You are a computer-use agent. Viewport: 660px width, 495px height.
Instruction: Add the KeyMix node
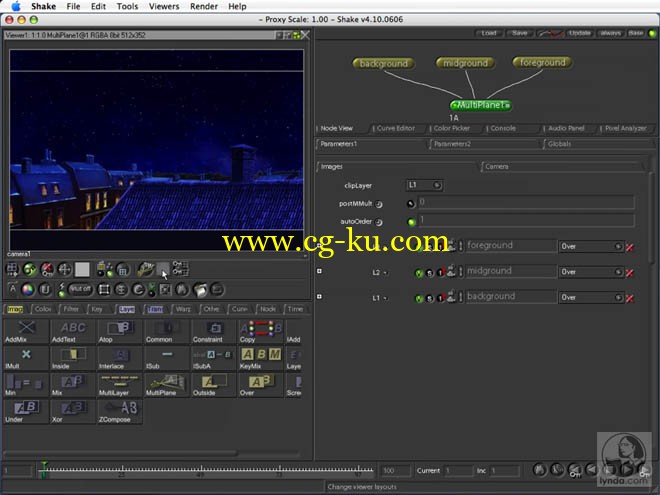(x=261, y=358)
